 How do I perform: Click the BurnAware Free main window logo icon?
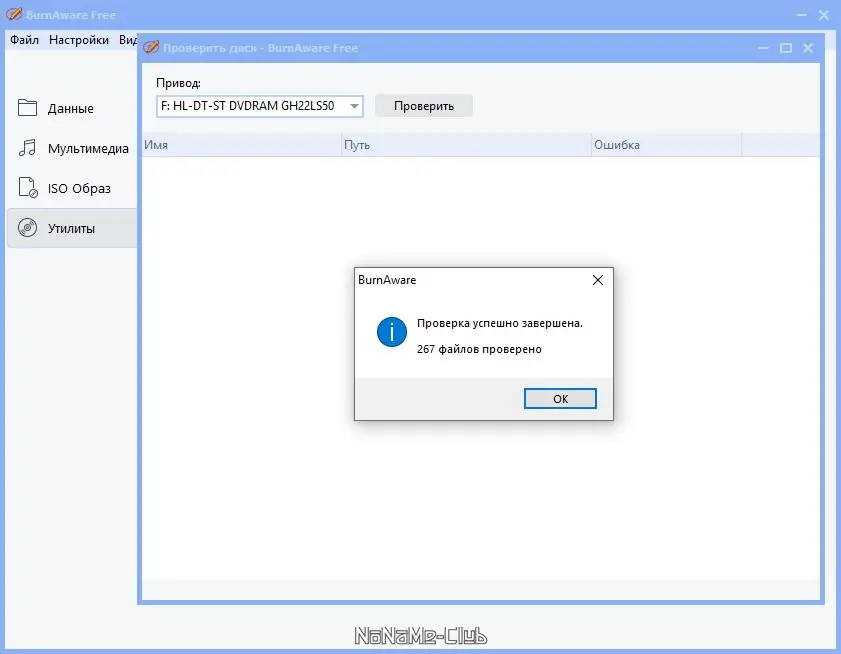(14, 14)
